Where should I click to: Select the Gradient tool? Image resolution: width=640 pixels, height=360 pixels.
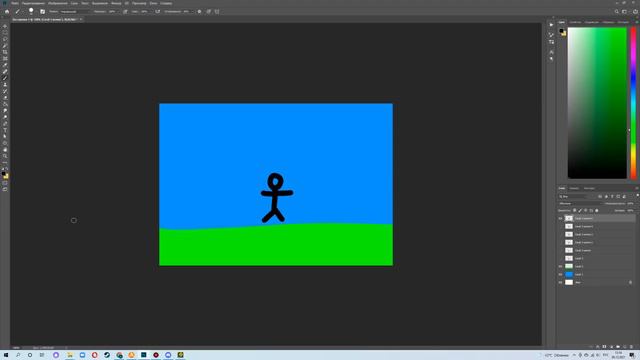tap(5, 104)
